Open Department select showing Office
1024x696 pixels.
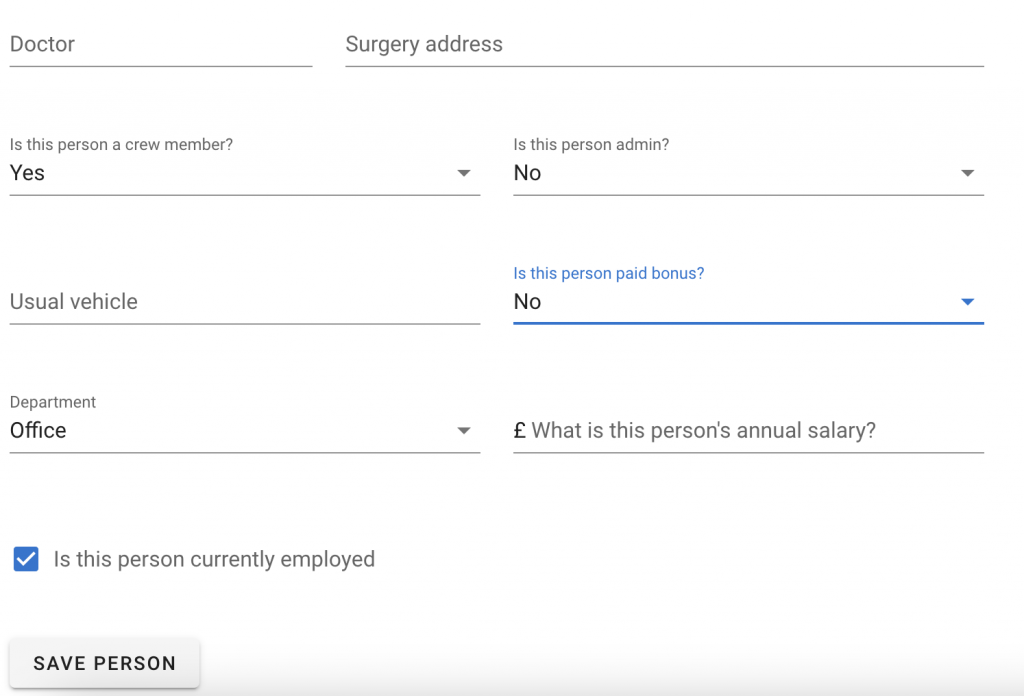(x=230, y=431)
